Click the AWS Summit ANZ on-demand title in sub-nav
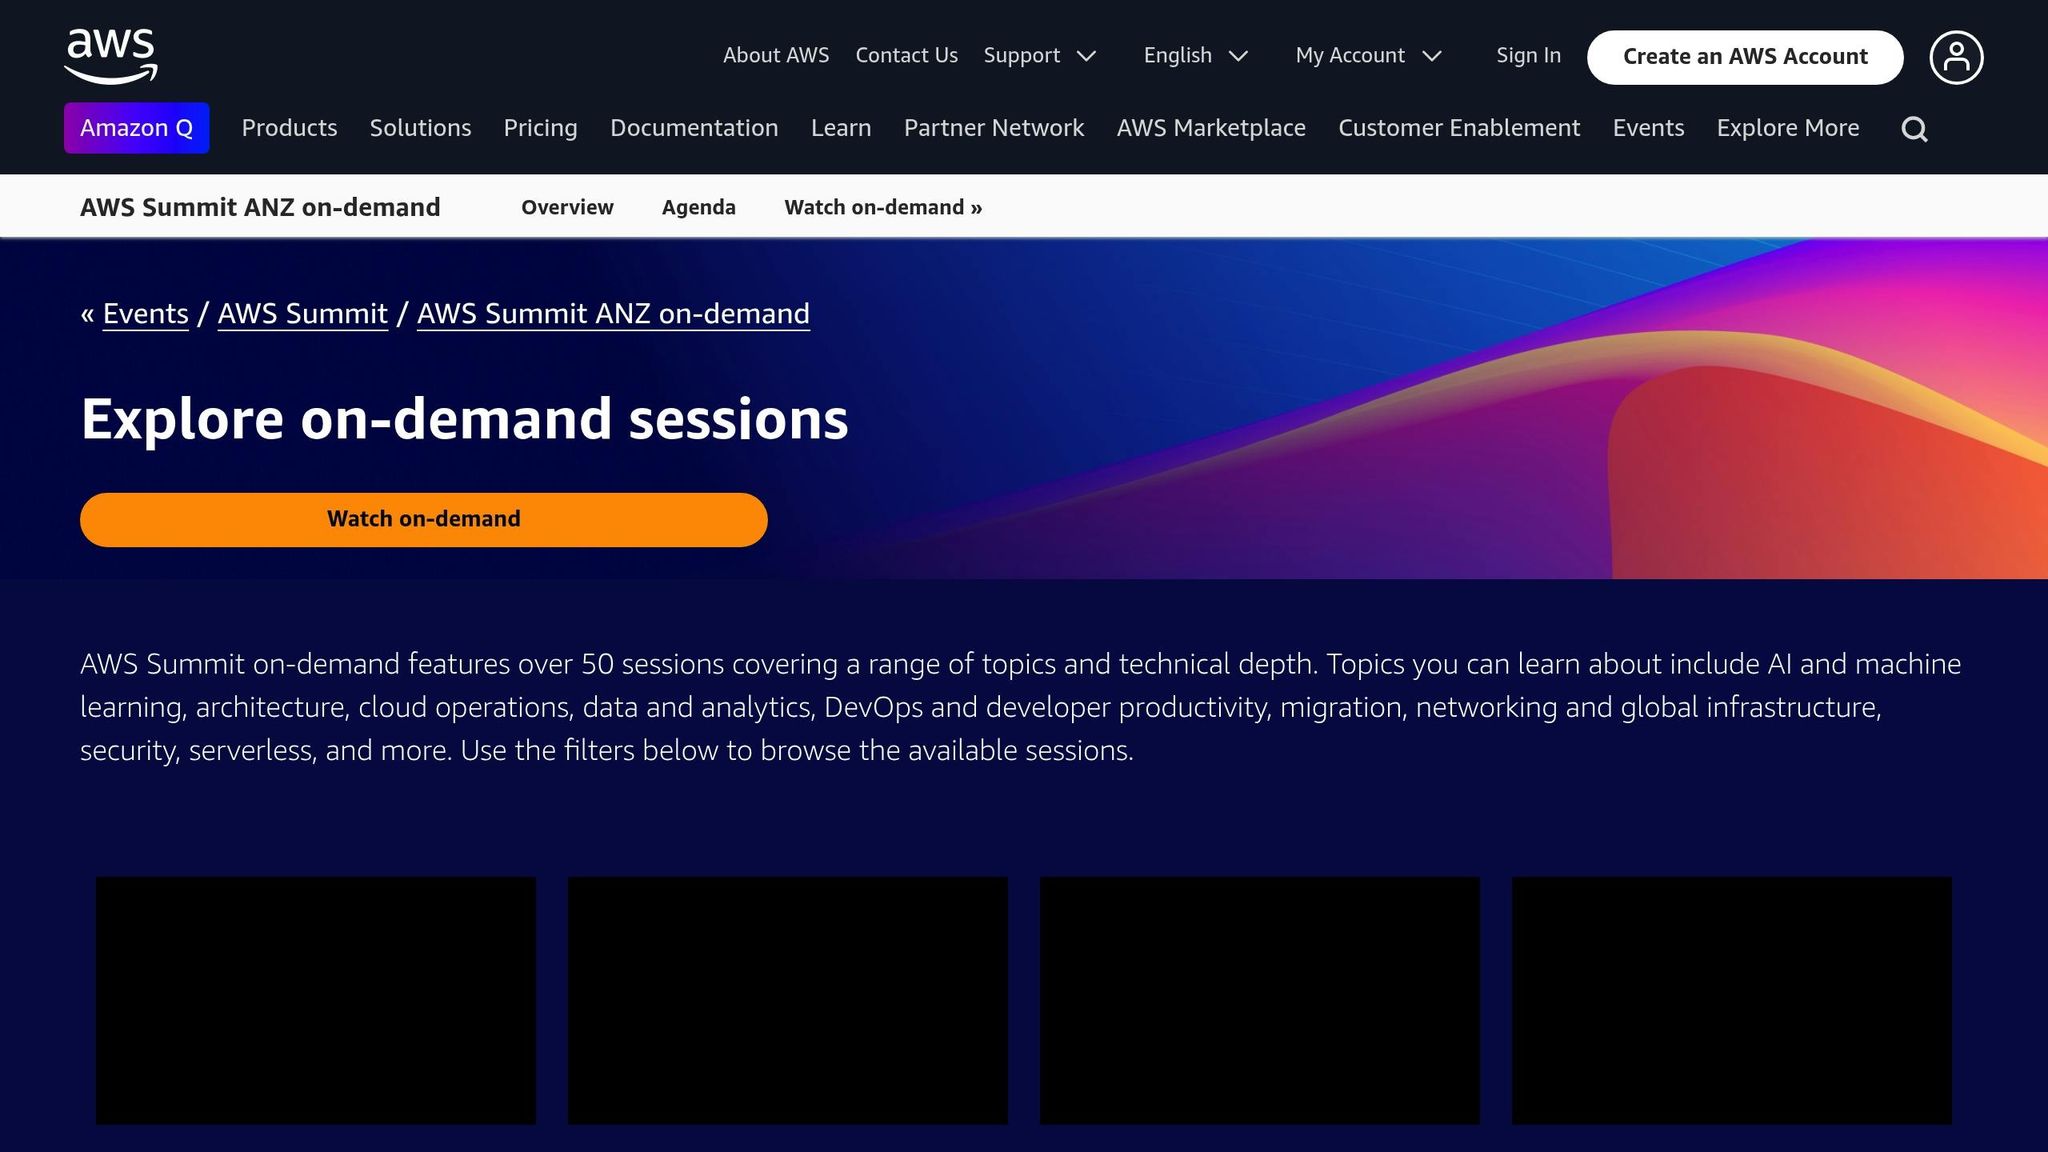The image size is (2048, 1152). click(x=260, y=207)
